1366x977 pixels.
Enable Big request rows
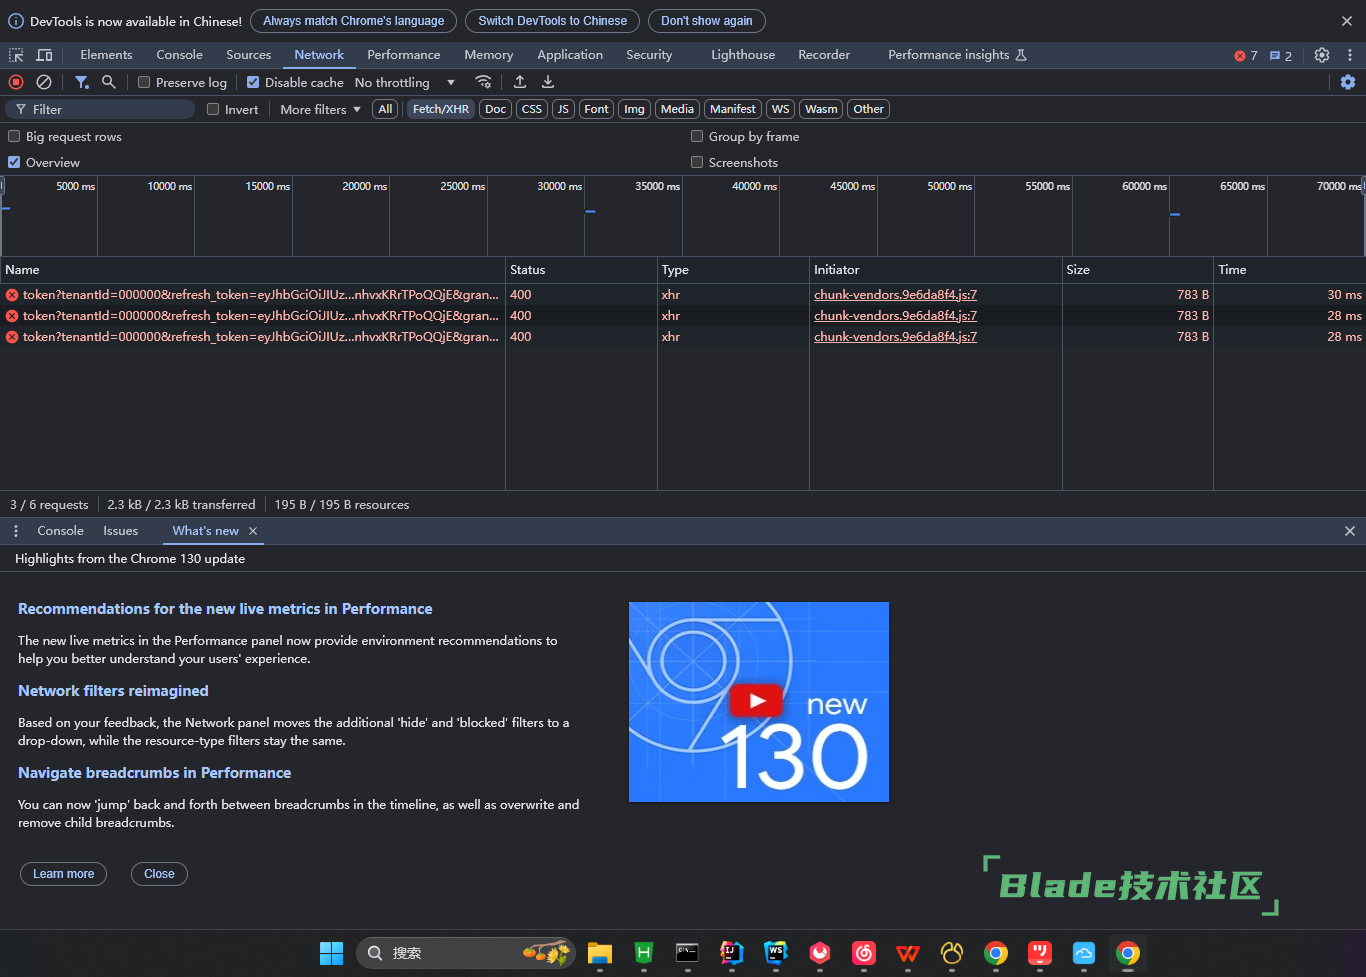(14, 136)
